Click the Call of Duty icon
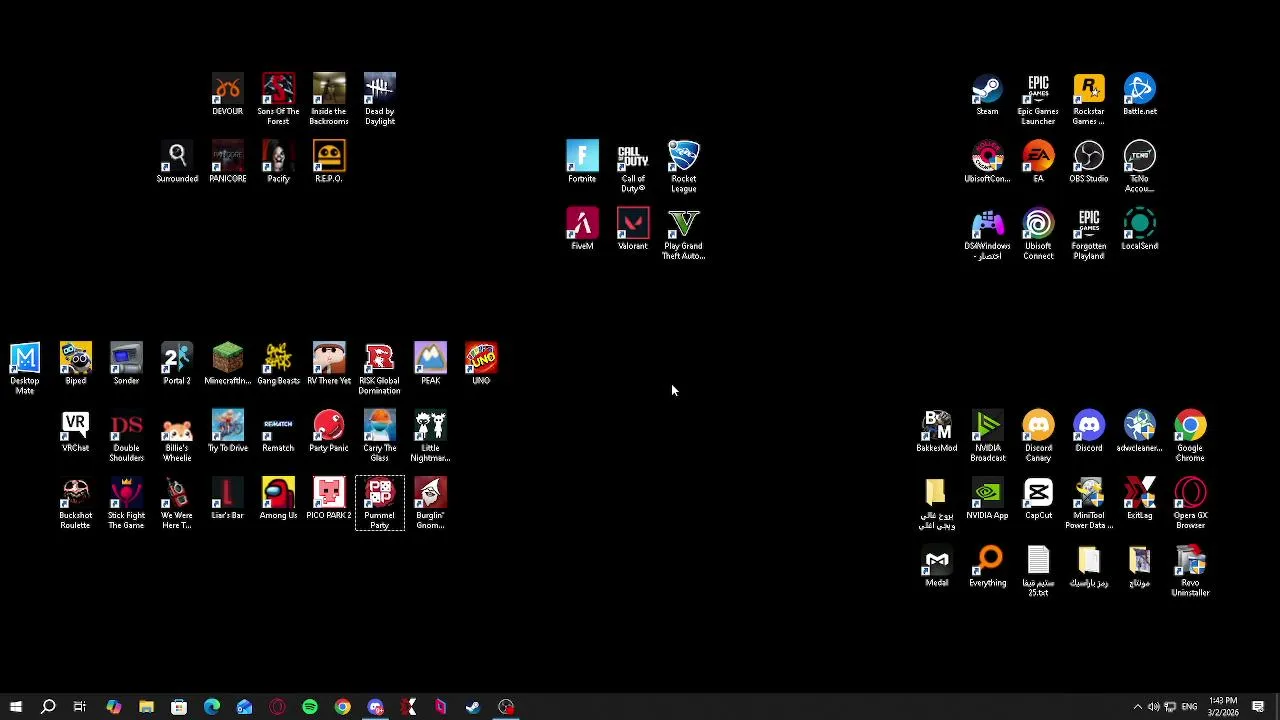Screen dimensions: 1280x720 click(633, 167)
